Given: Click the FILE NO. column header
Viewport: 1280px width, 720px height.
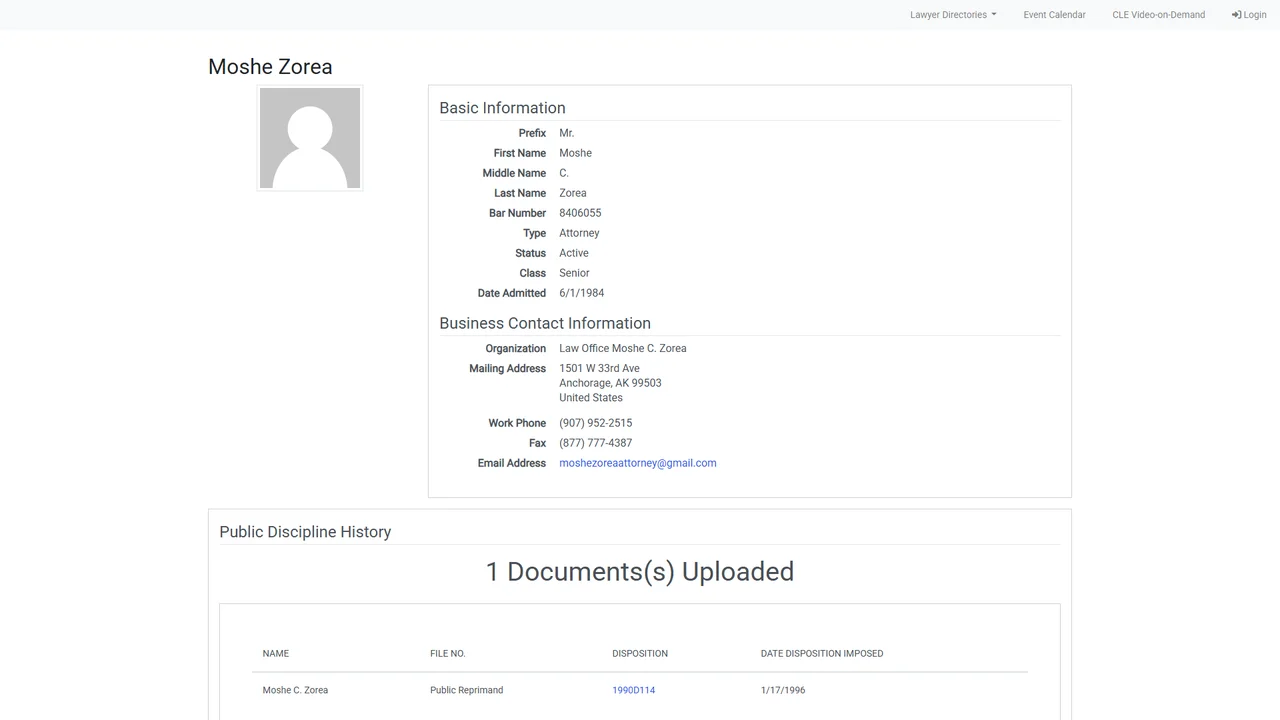Looking at the screenshot, I should 448,654.
